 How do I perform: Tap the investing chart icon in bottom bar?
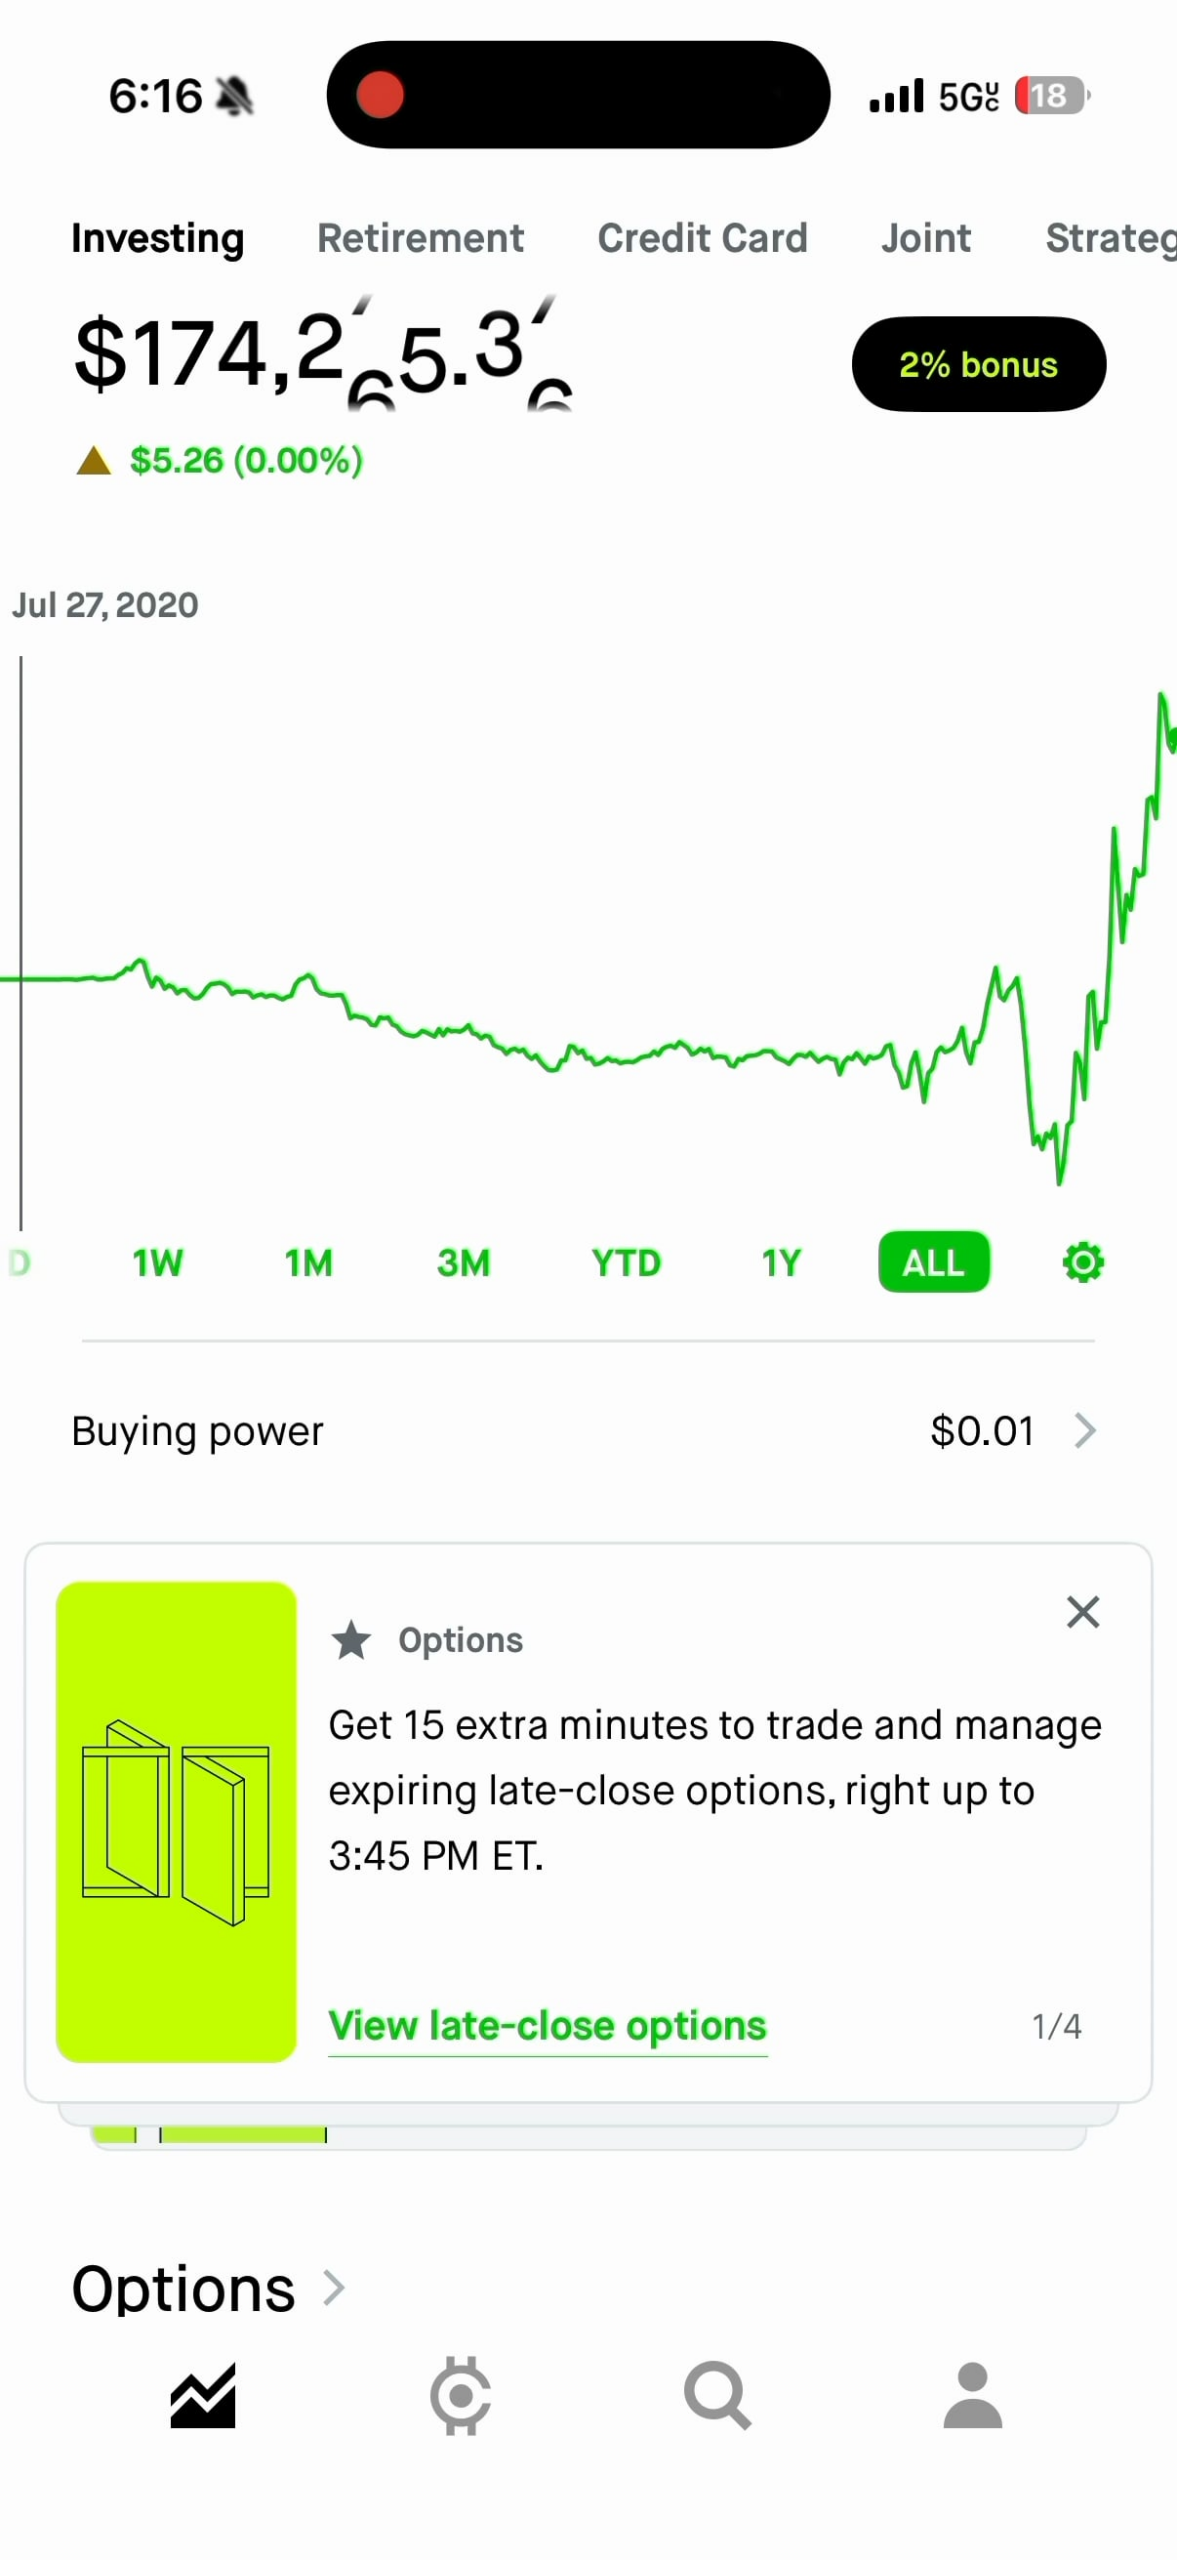(203, 2396)
